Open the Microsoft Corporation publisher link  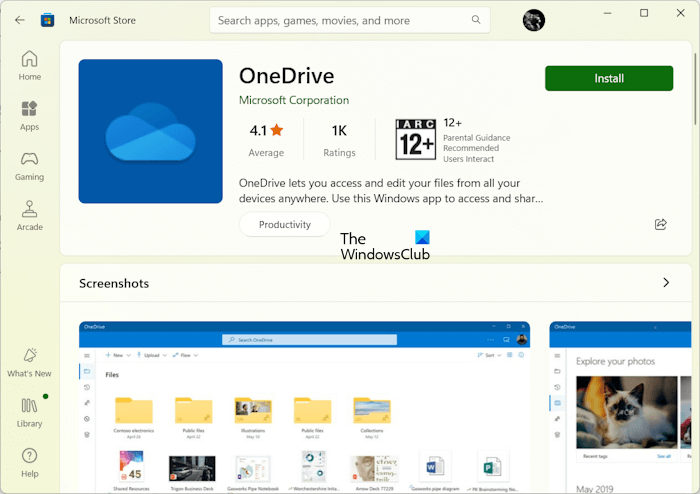pyautogui.click(x=294, y=100)
